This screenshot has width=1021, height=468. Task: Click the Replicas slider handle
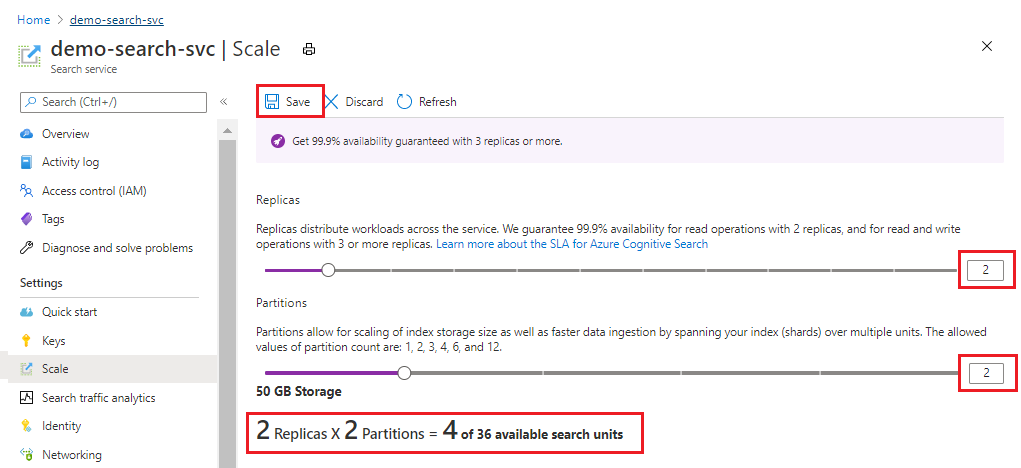tap(328, 269)
